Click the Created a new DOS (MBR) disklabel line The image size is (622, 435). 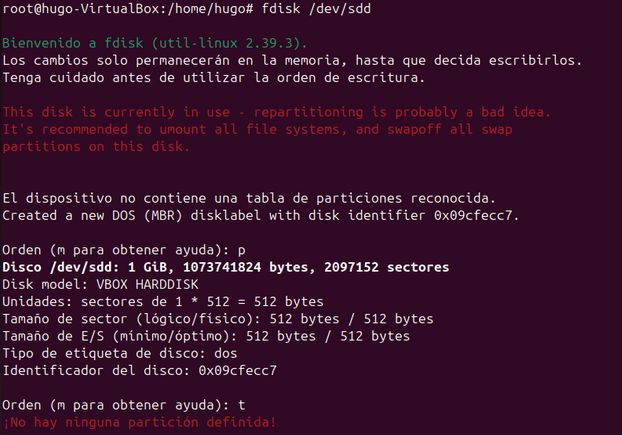(x=272, y=215)
